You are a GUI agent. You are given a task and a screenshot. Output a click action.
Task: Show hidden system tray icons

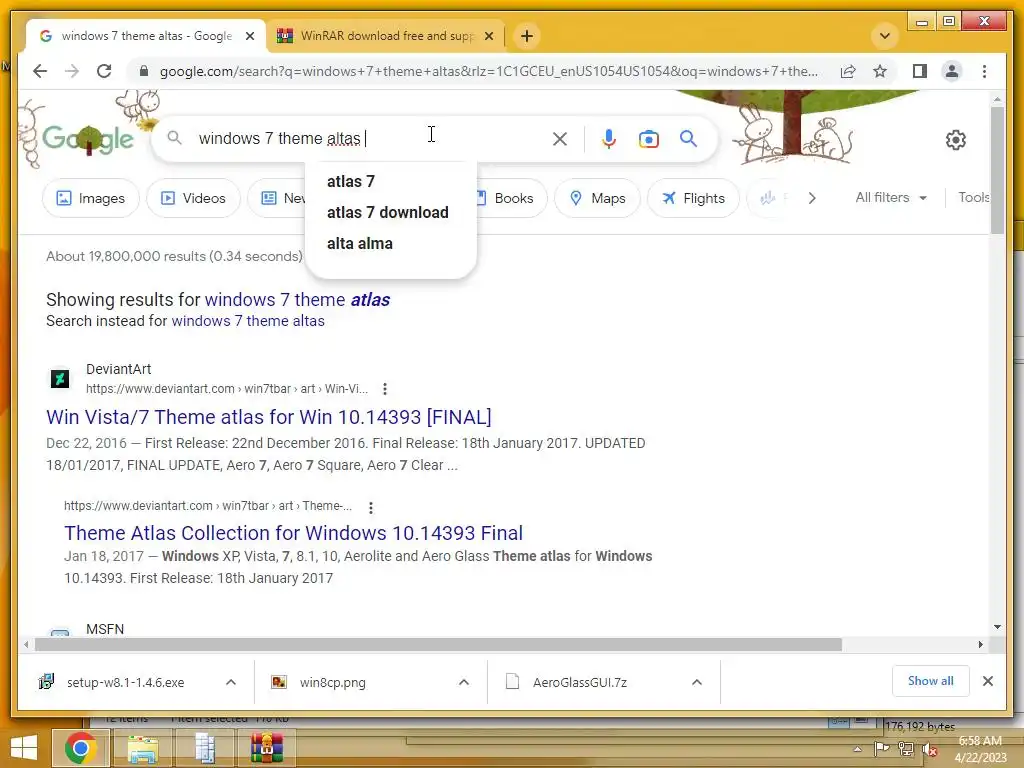click(x=857, y=749)
